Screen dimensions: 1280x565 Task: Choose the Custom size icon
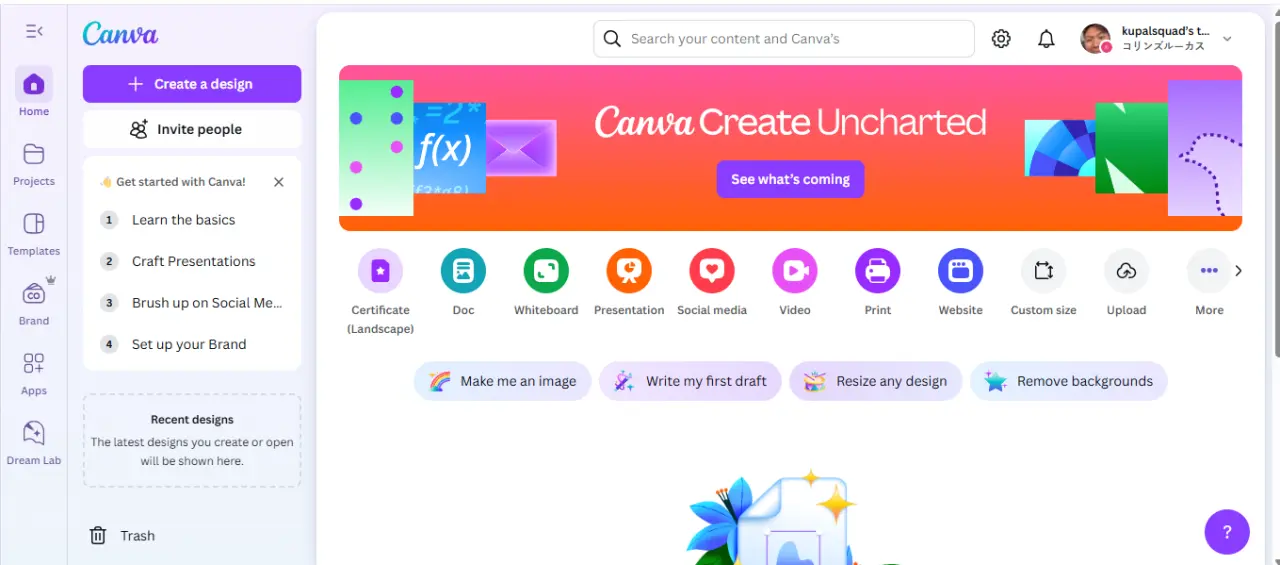point(1044,271)
